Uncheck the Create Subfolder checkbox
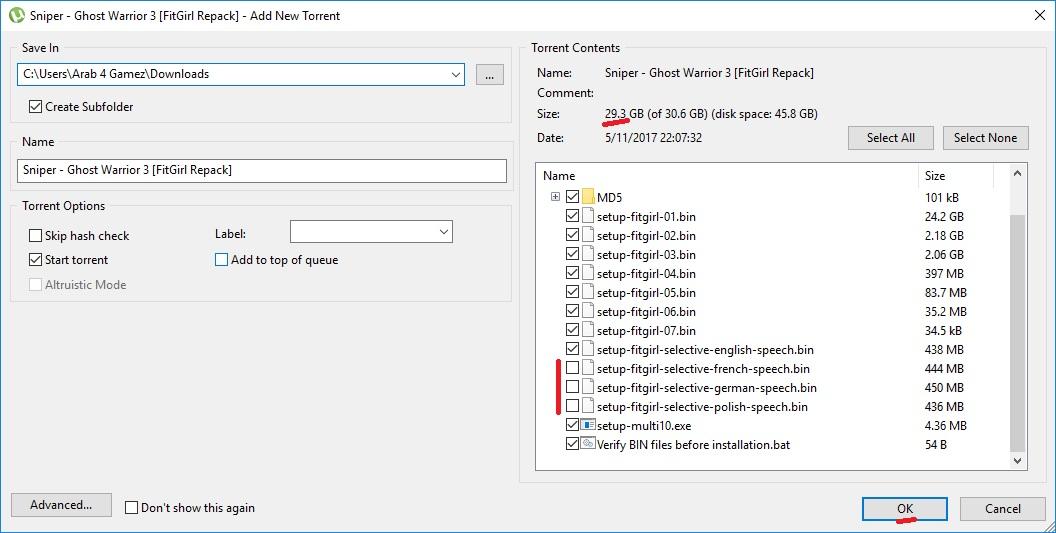 pyautogui.click(x=36, y=107)
